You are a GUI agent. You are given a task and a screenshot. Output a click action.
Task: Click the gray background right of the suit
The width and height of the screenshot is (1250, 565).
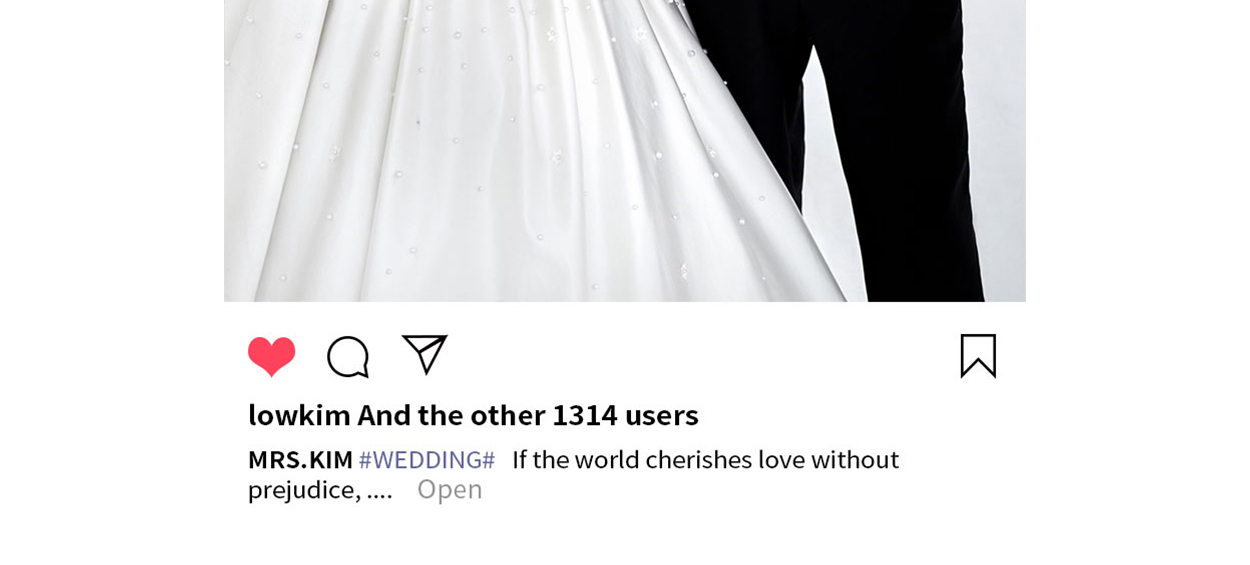pyautogui.click(x=1003, y=150)
